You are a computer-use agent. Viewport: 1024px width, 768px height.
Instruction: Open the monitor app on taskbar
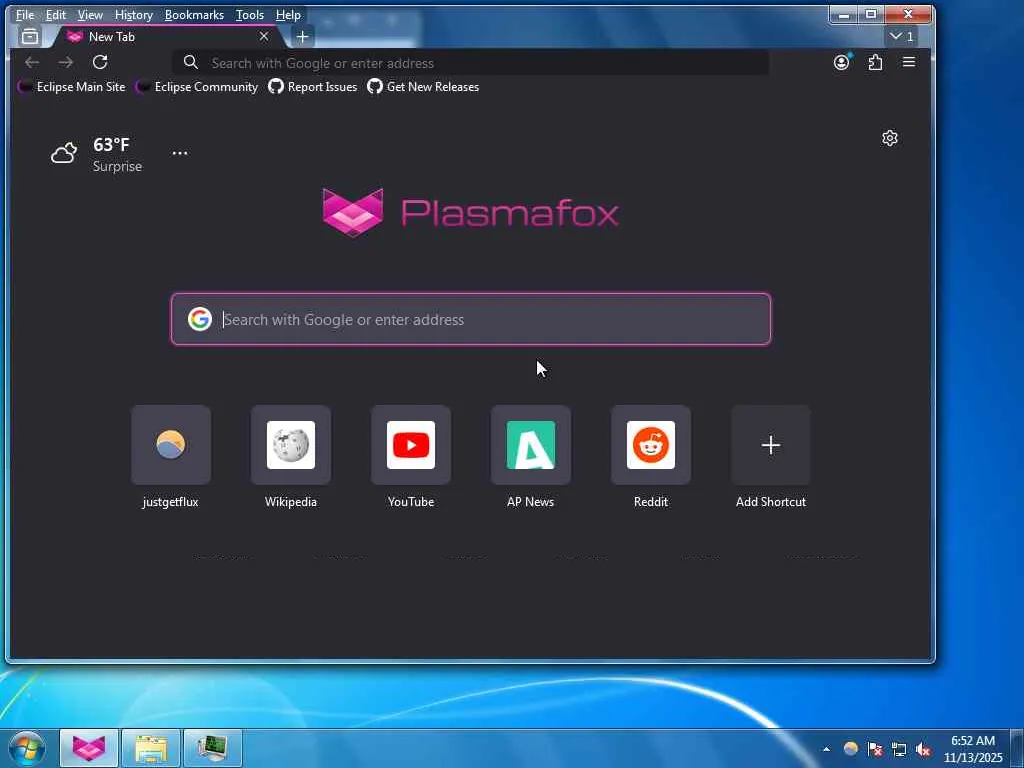click(x=213, y=748)
